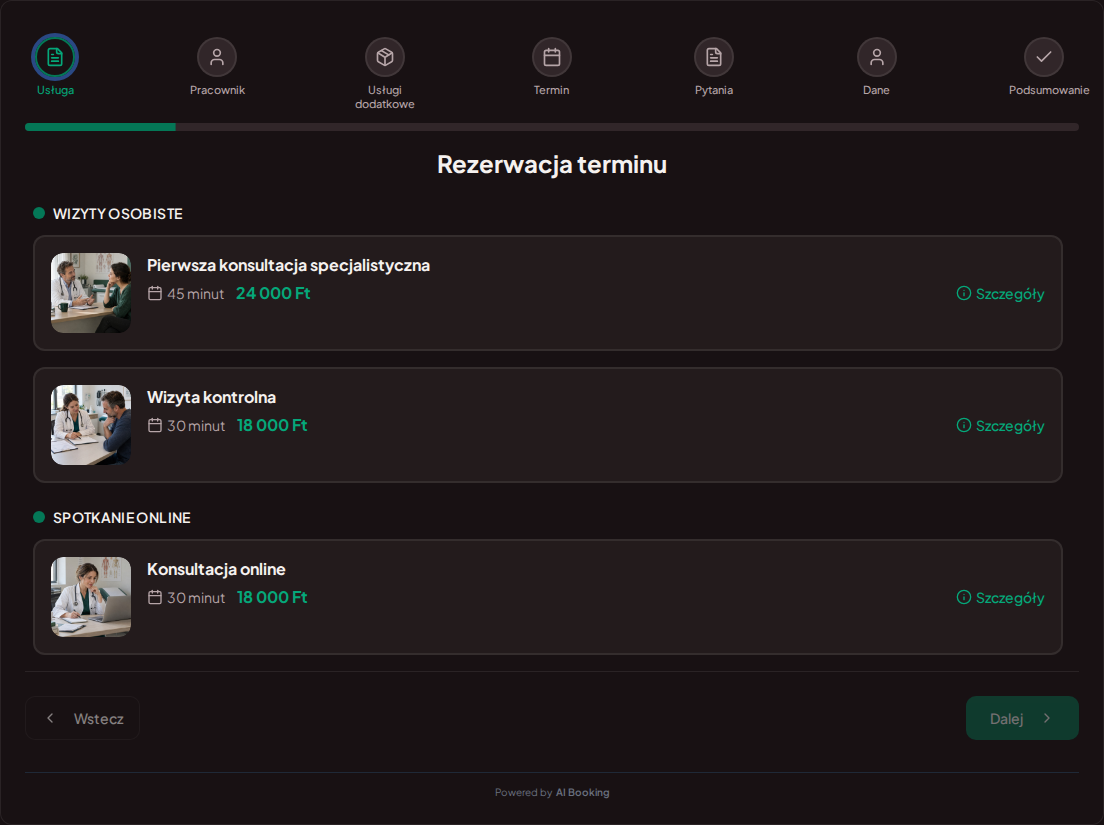Switch to the Termin step label

tap(551, 90)
